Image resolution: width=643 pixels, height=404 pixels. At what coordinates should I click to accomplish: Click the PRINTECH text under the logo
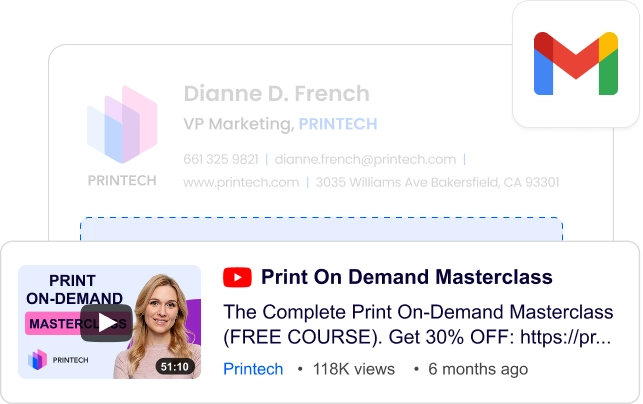pos(122,180)
